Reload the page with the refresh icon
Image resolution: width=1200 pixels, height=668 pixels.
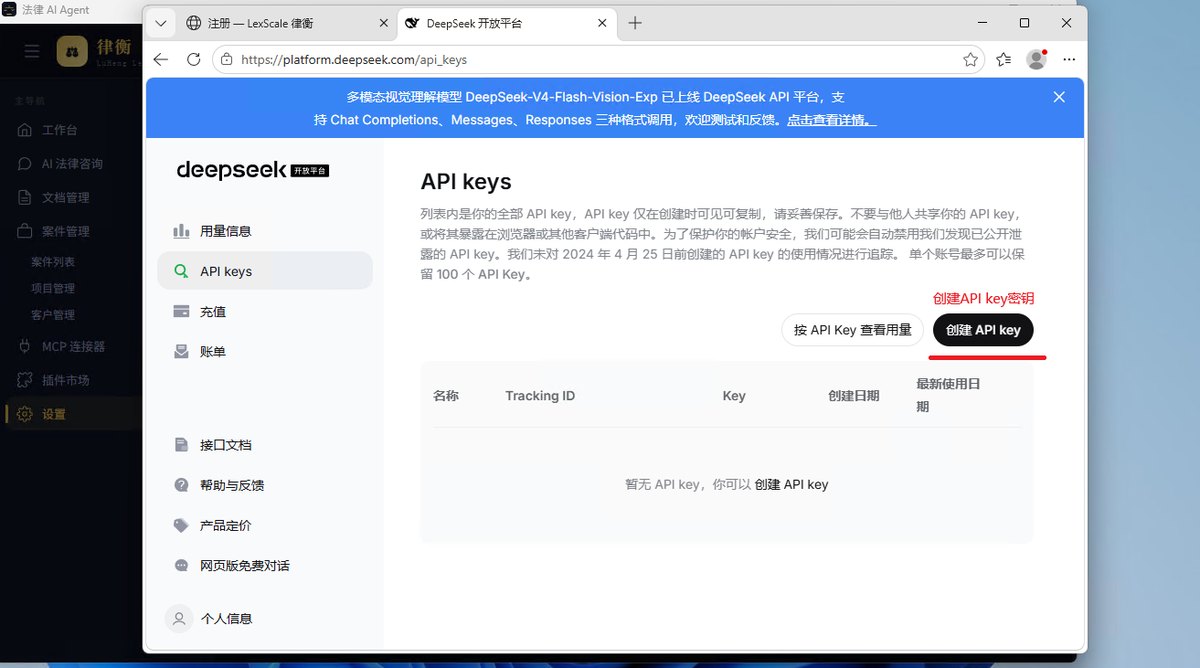(194, 60)
